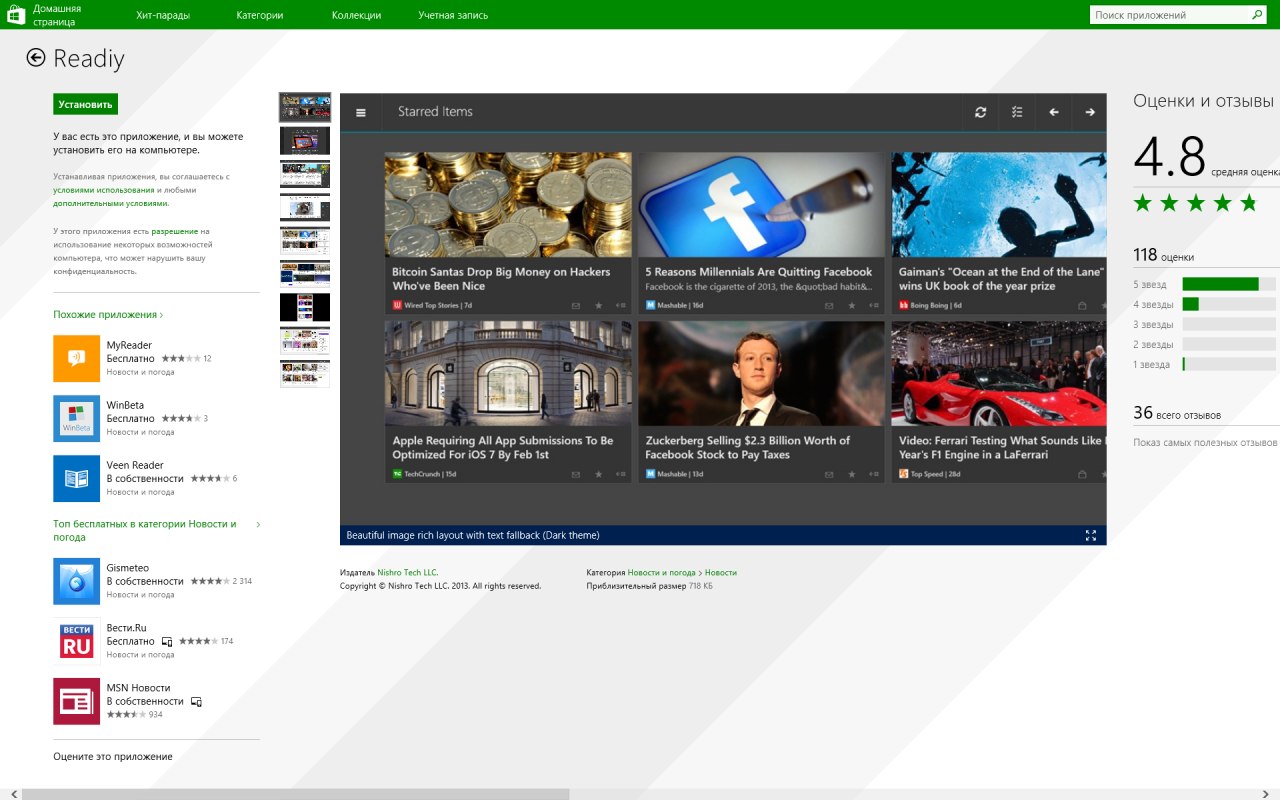
Task: Open the Veen Reader app icon
Action: (x=76, y=478)
